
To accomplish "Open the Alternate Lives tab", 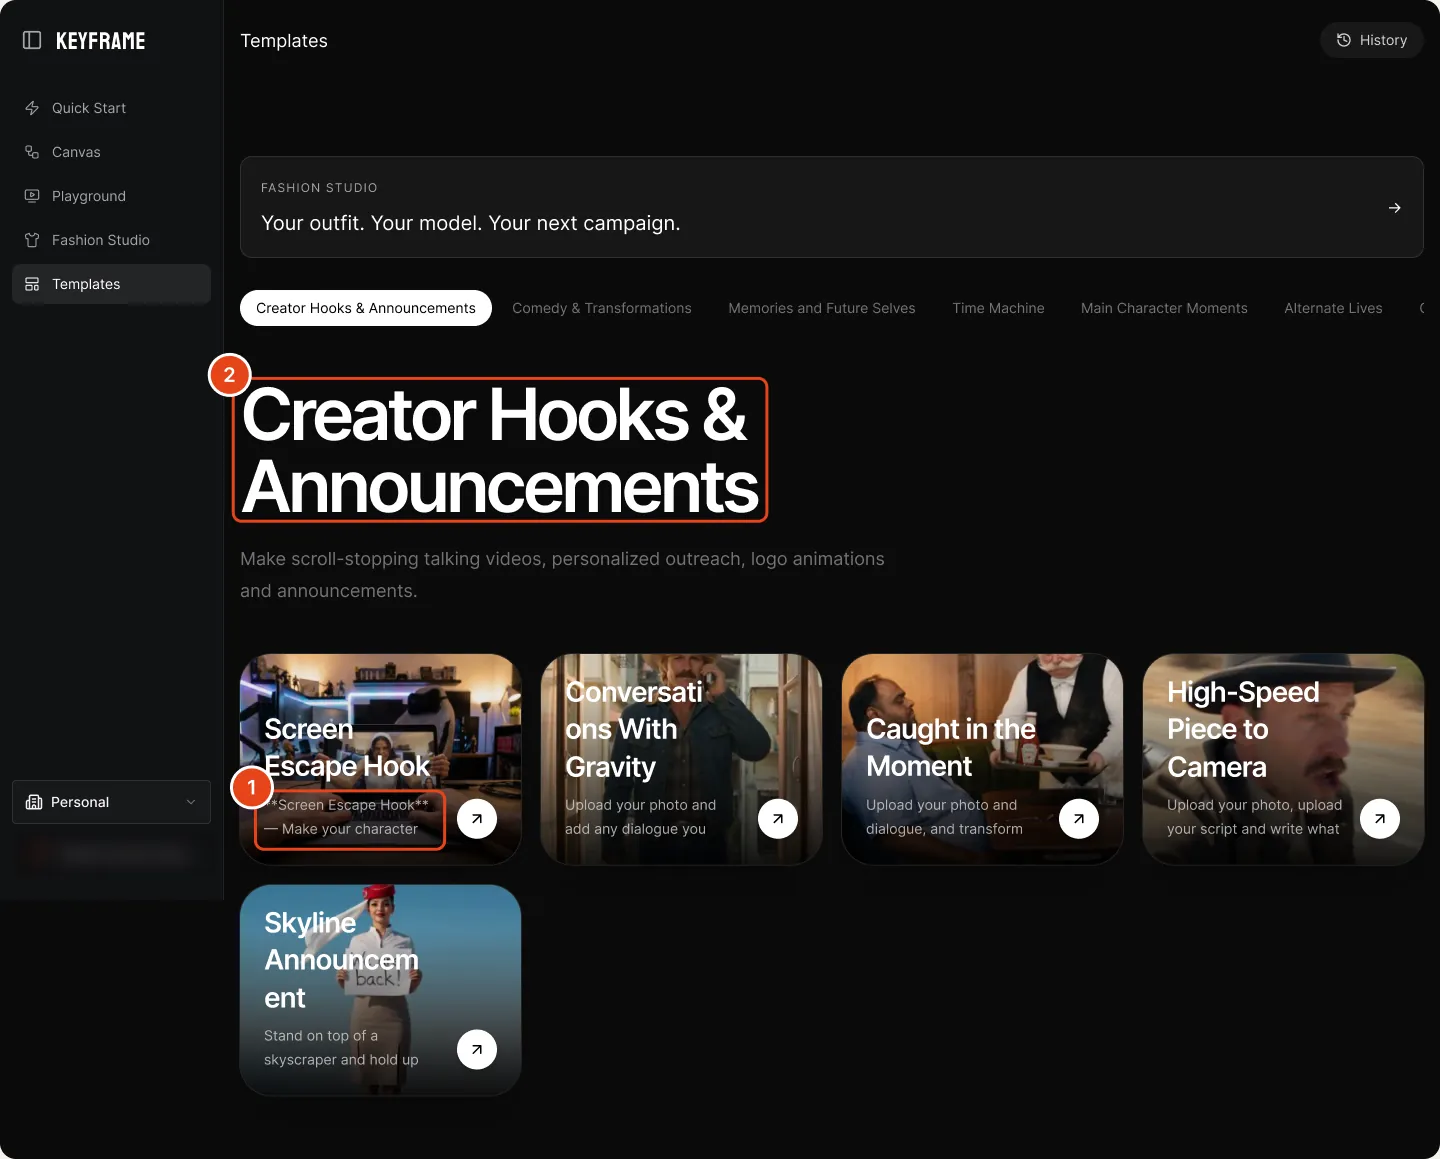I will [x=1333, y=308].
